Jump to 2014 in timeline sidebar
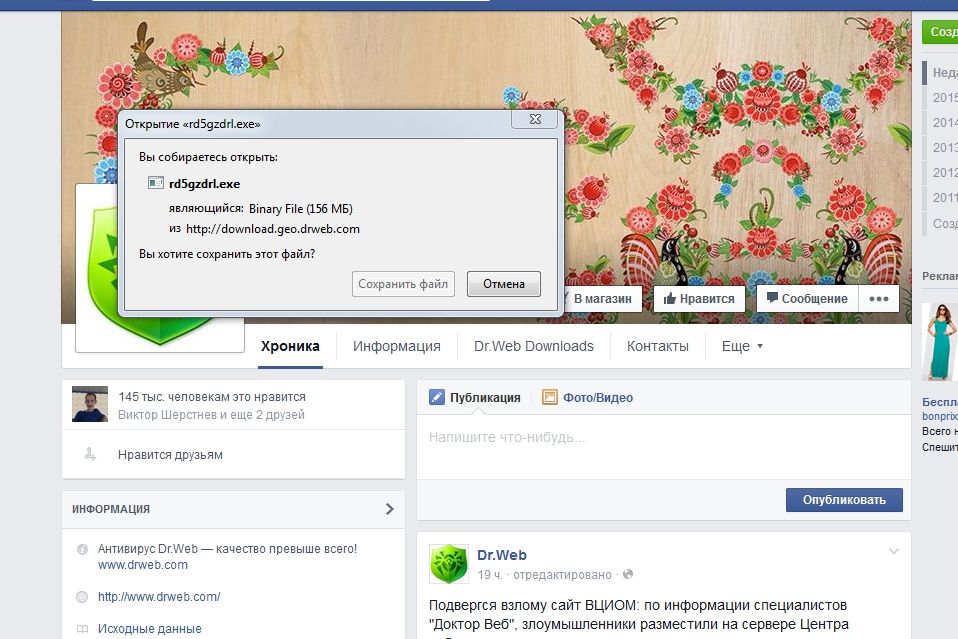Screen dimensions: 958x639 [945, 122]
